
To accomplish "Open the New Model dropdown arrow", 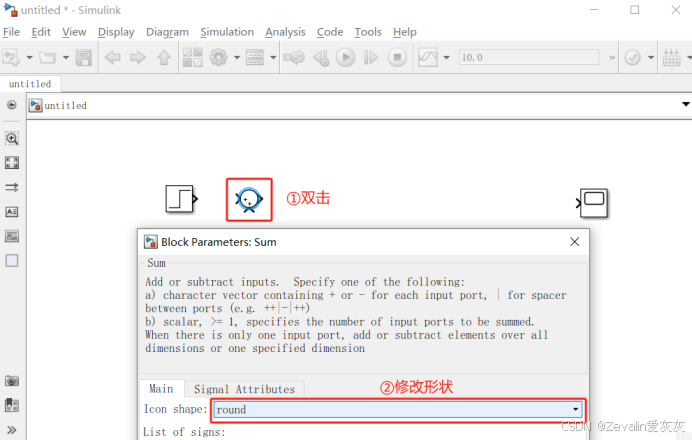I will (30, 58).
